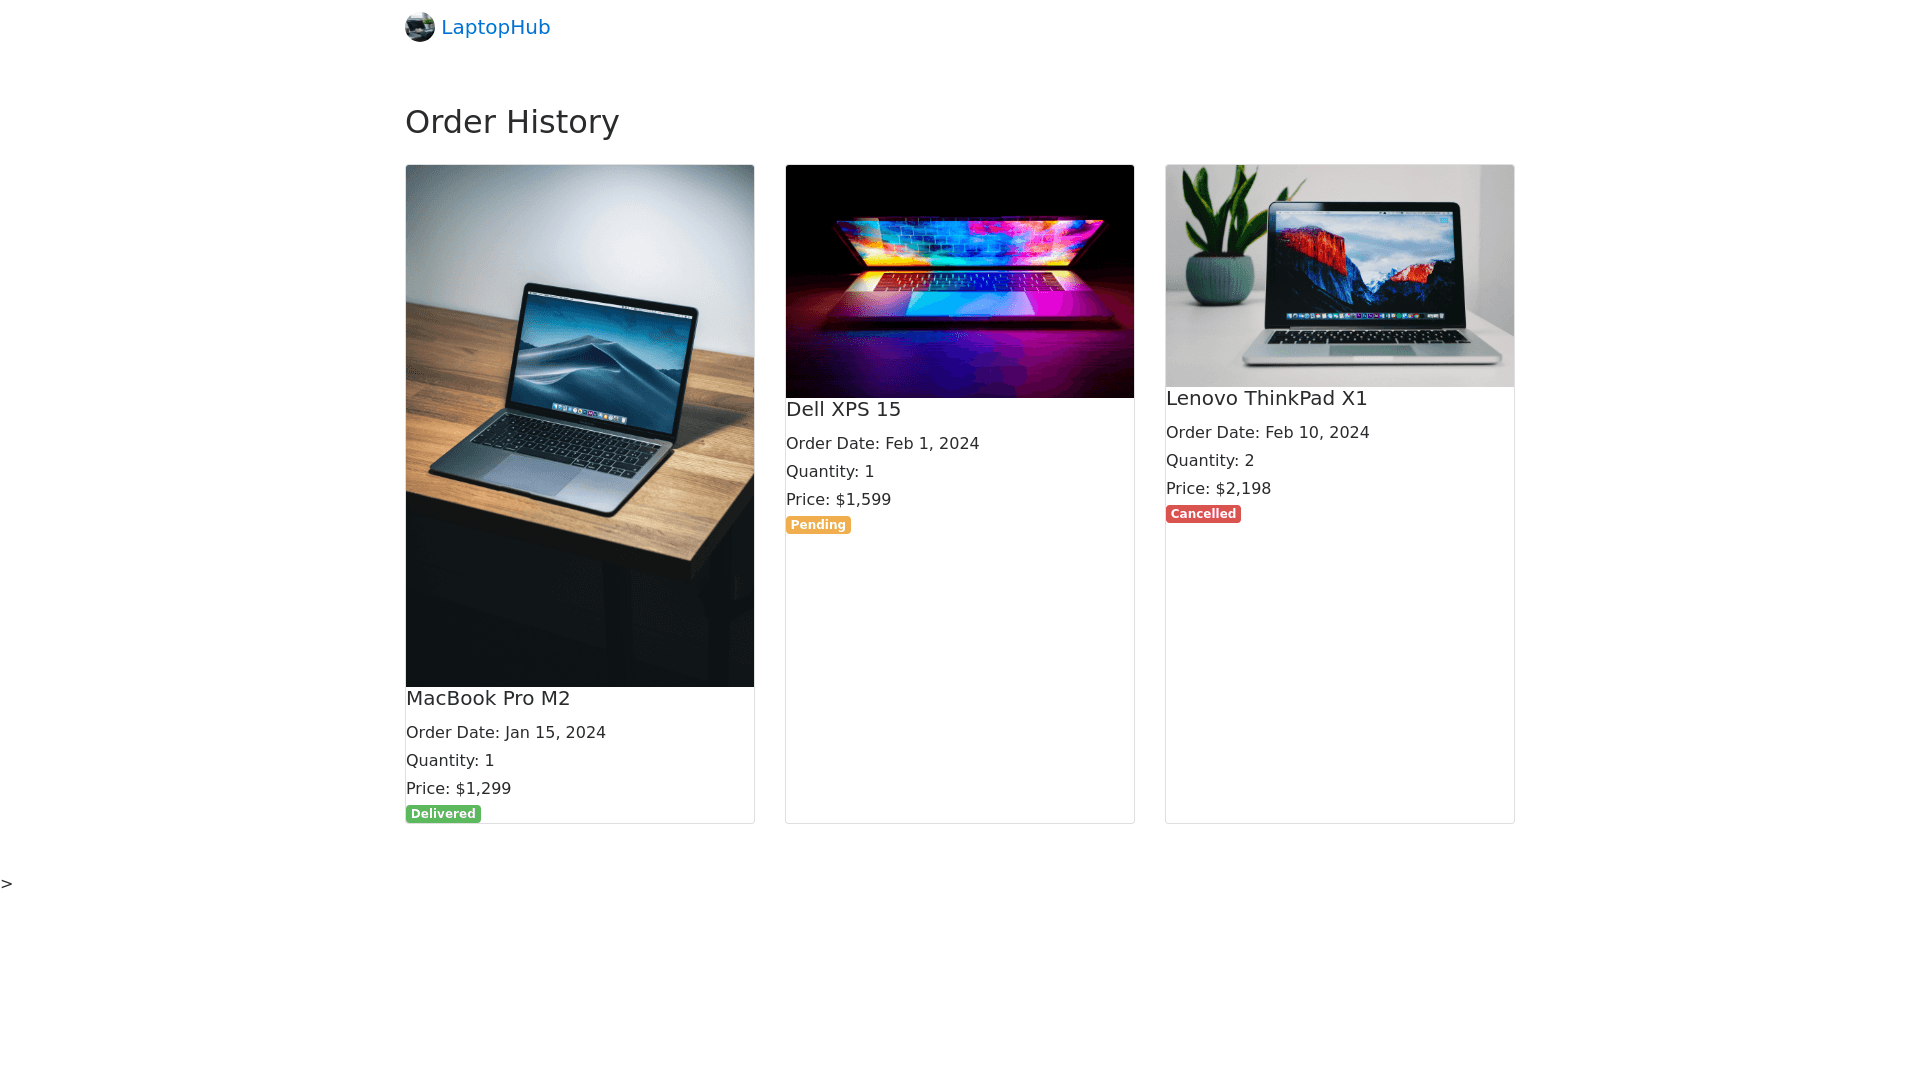Click the red Cancelled status badge
The height and width of the screenshot is (1080, 1920).
pos(1203,514)
